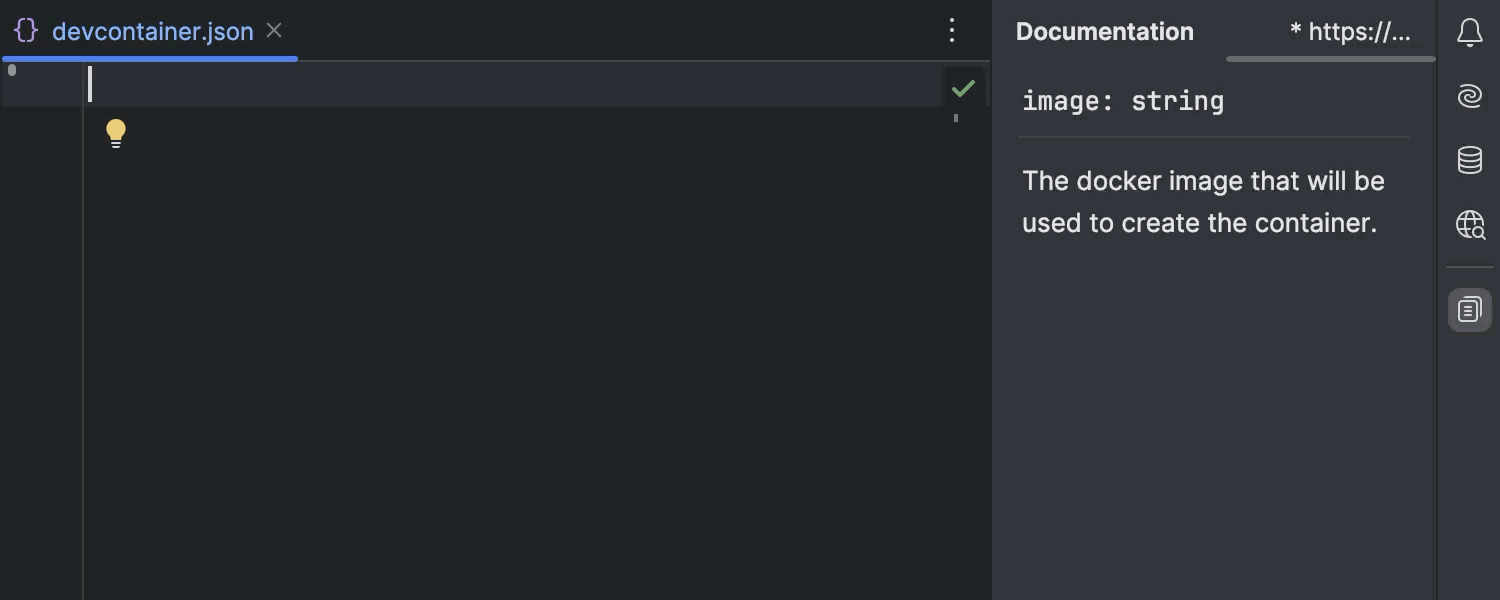Click the scrollbar under the documentation tabs

1330,59
